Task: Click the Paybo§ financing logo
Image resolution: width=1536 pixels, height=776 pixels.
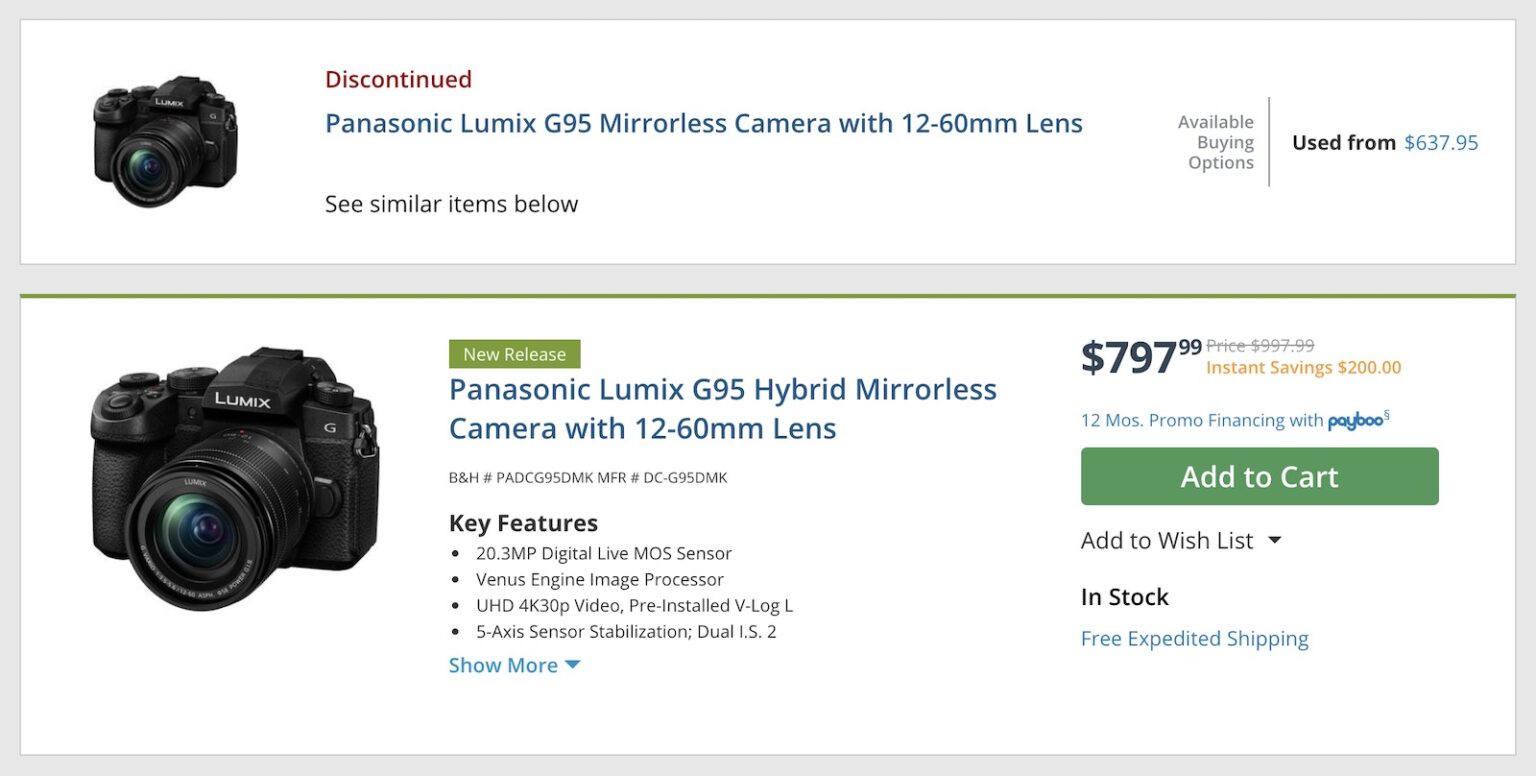Action: [x=1355, y=421]
